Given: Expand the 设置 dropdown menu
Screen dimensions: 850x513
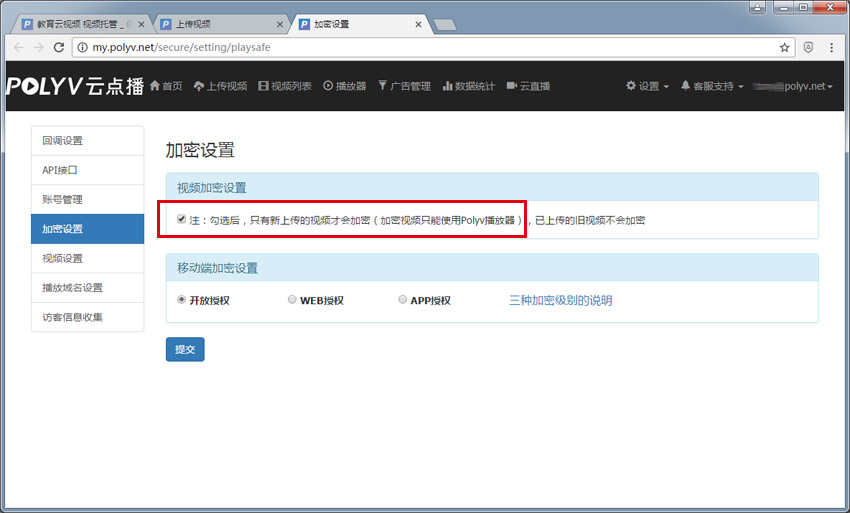Looking at the screenshot, I should (647, 86).
